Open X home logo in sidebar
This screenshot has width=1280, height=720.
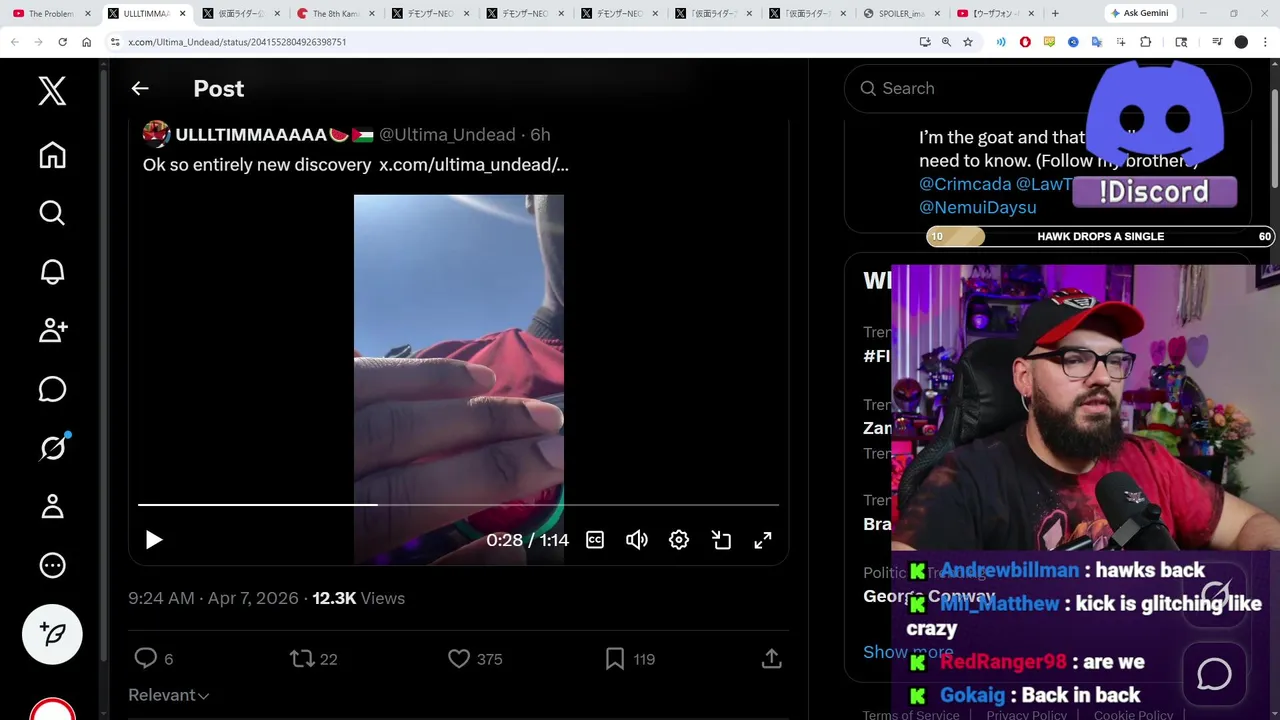click(x=52, y=91)
